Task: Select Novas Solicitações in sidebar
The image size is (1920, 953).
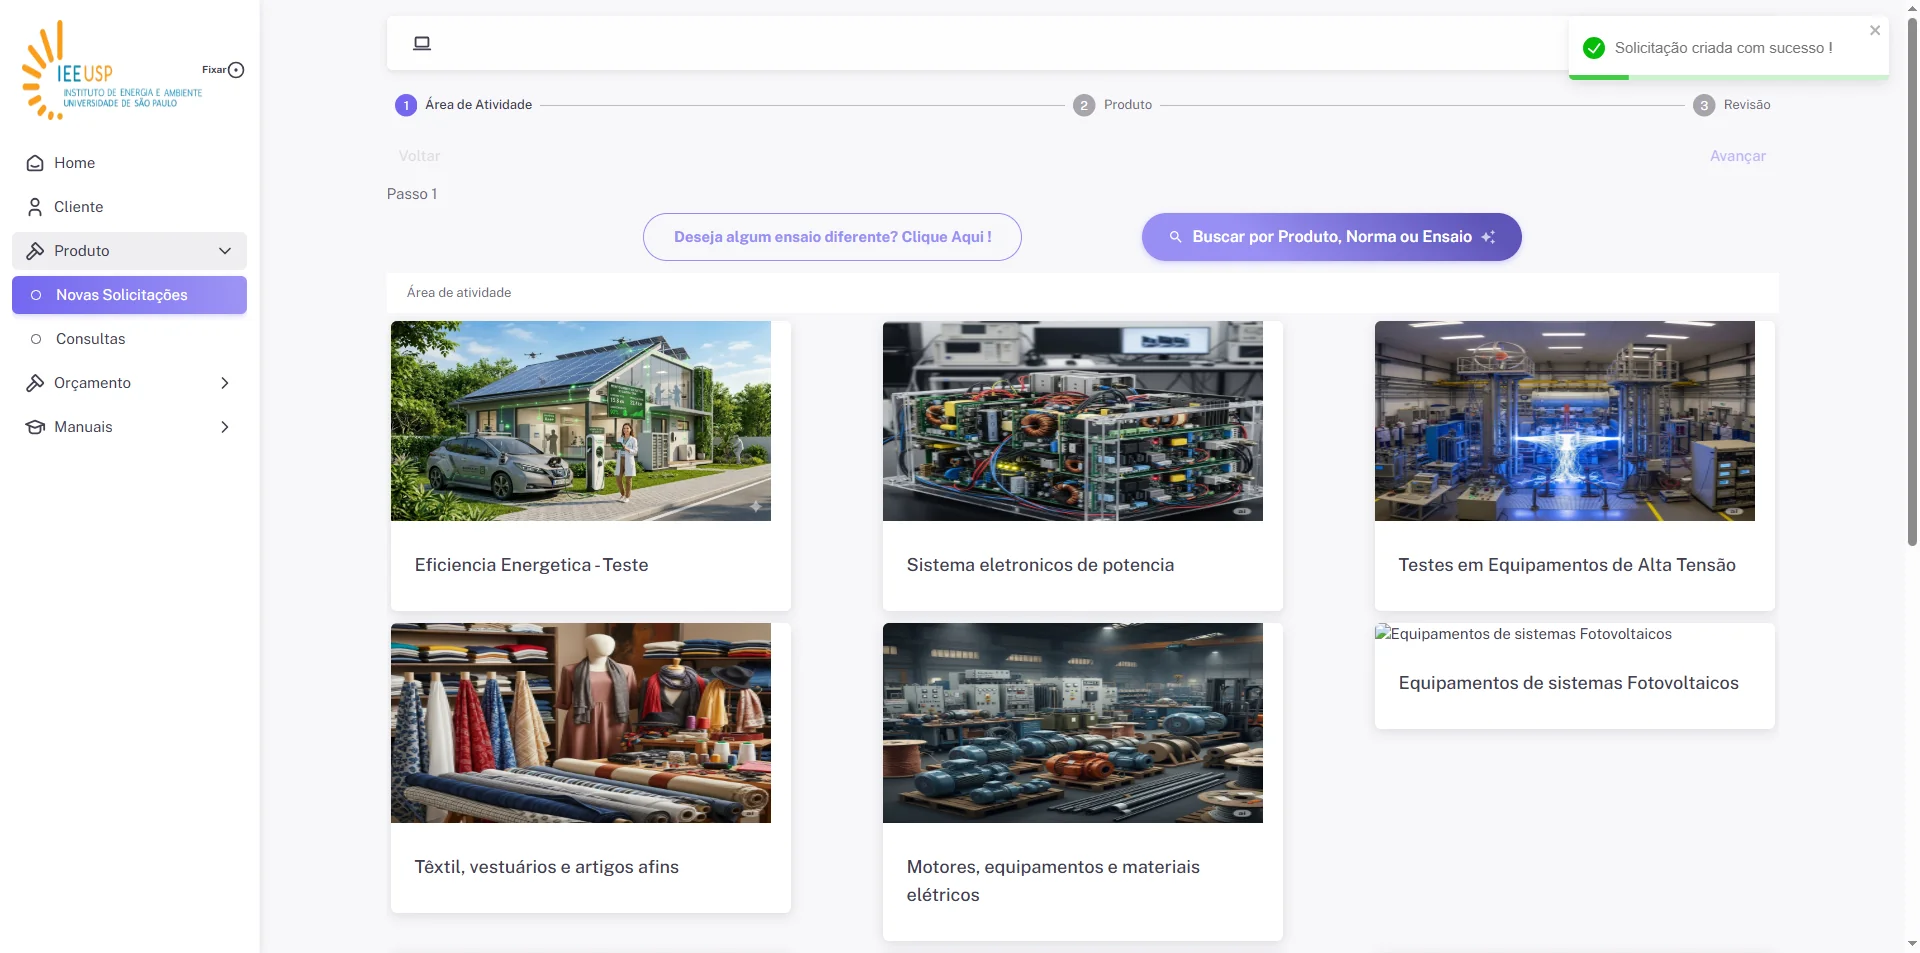Action: tap(129, 295)
